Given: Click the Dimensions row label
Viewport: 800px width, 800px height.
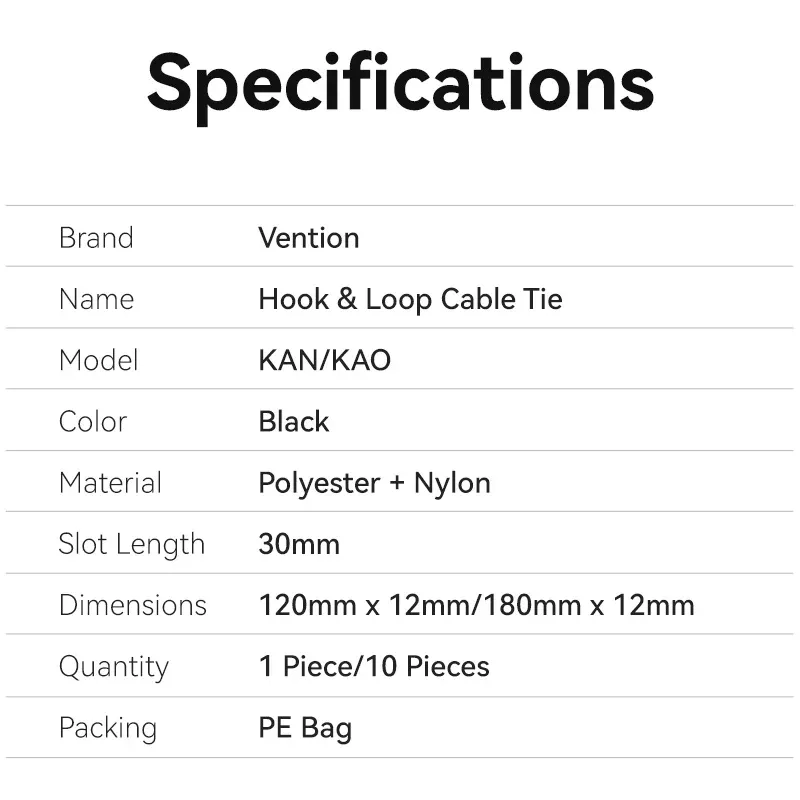Looking at the screenshot, I should click(x=133, y=605).
